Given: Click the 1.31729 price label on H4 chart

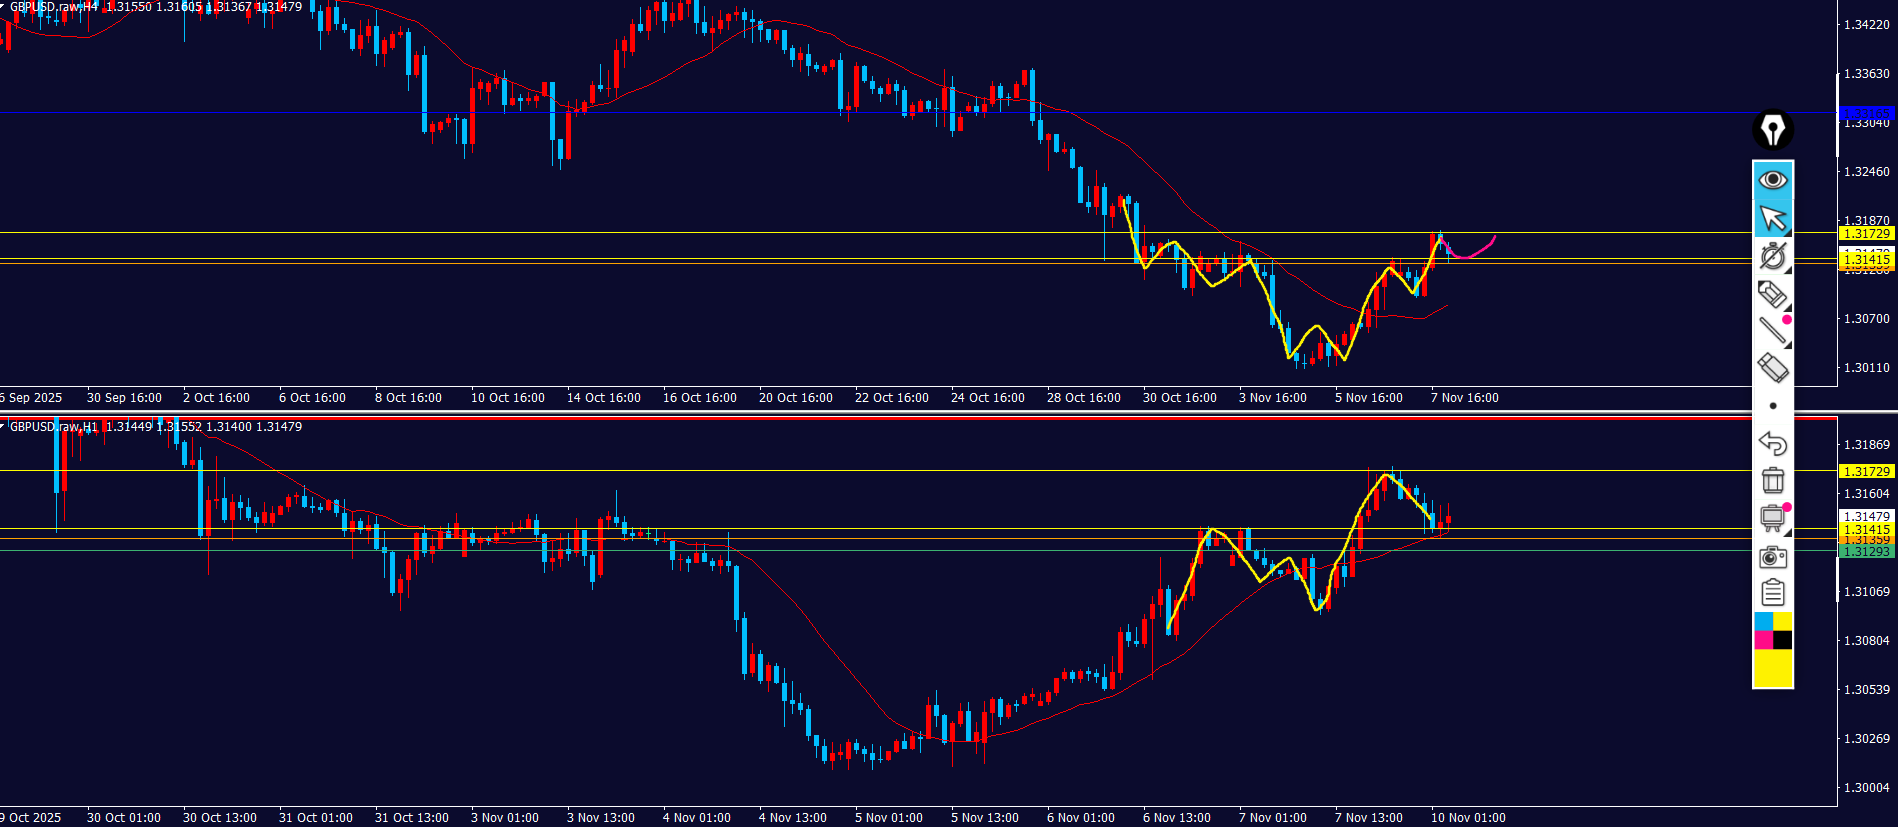Looking at the screenshot, I should click(x=1866, y=233).
